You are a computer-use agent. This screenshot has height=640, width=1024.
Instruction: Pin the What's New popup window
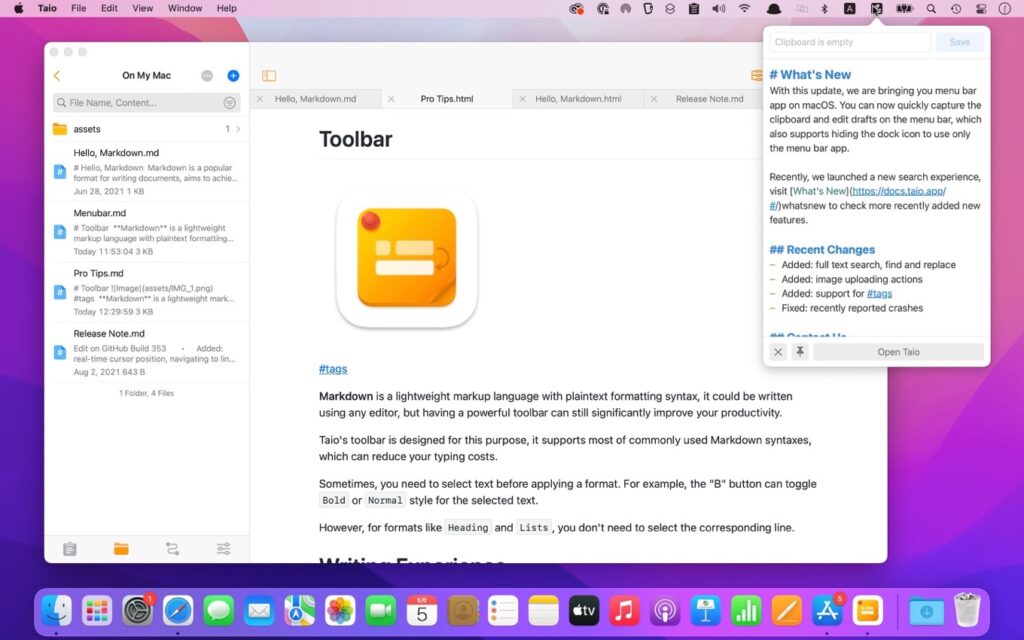coord(801,352)
